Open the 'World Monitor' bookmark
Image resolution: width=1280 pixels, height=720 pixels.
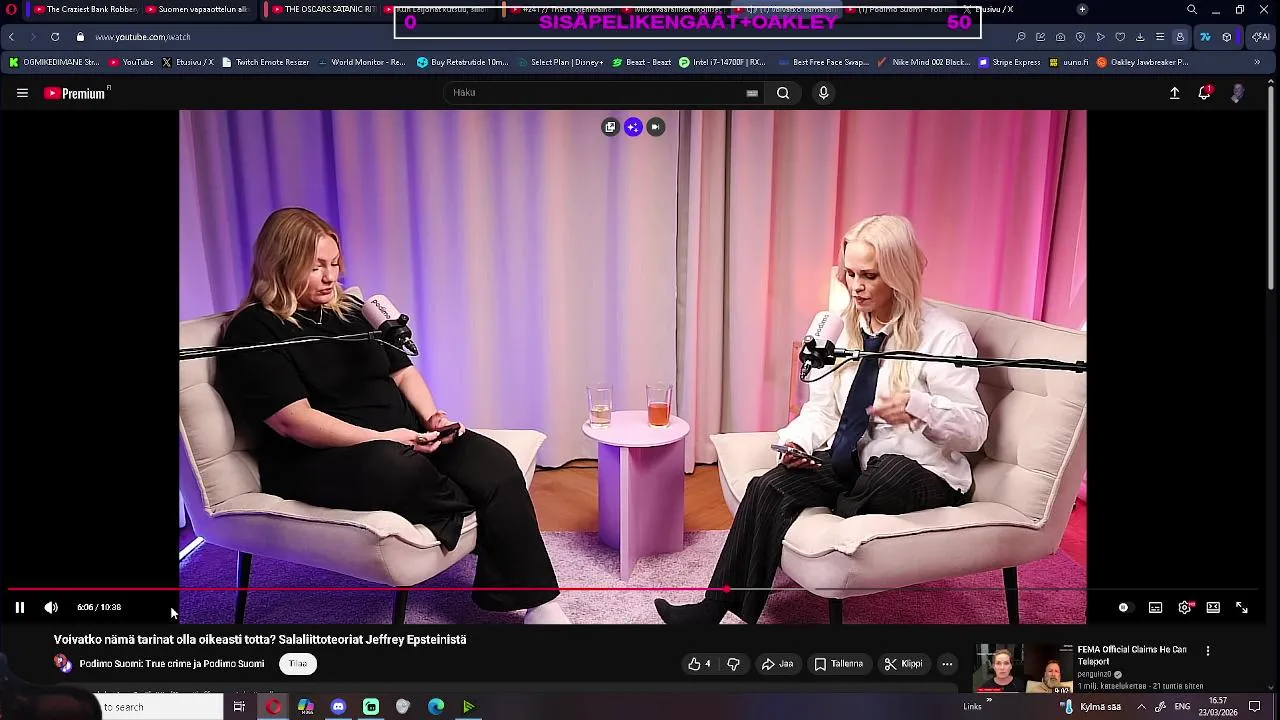click(x=362, y=62)
